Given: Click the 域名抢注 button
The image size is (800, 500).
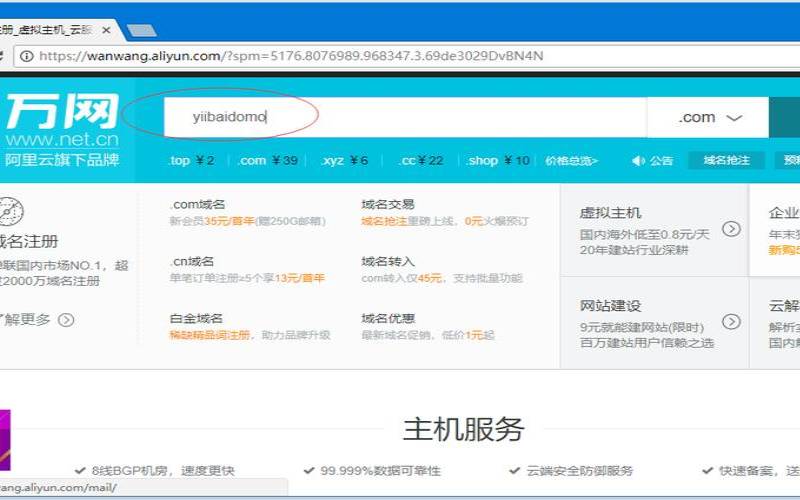Looking at the screenshot, I should pyautogui.click(x=727, y=160).
